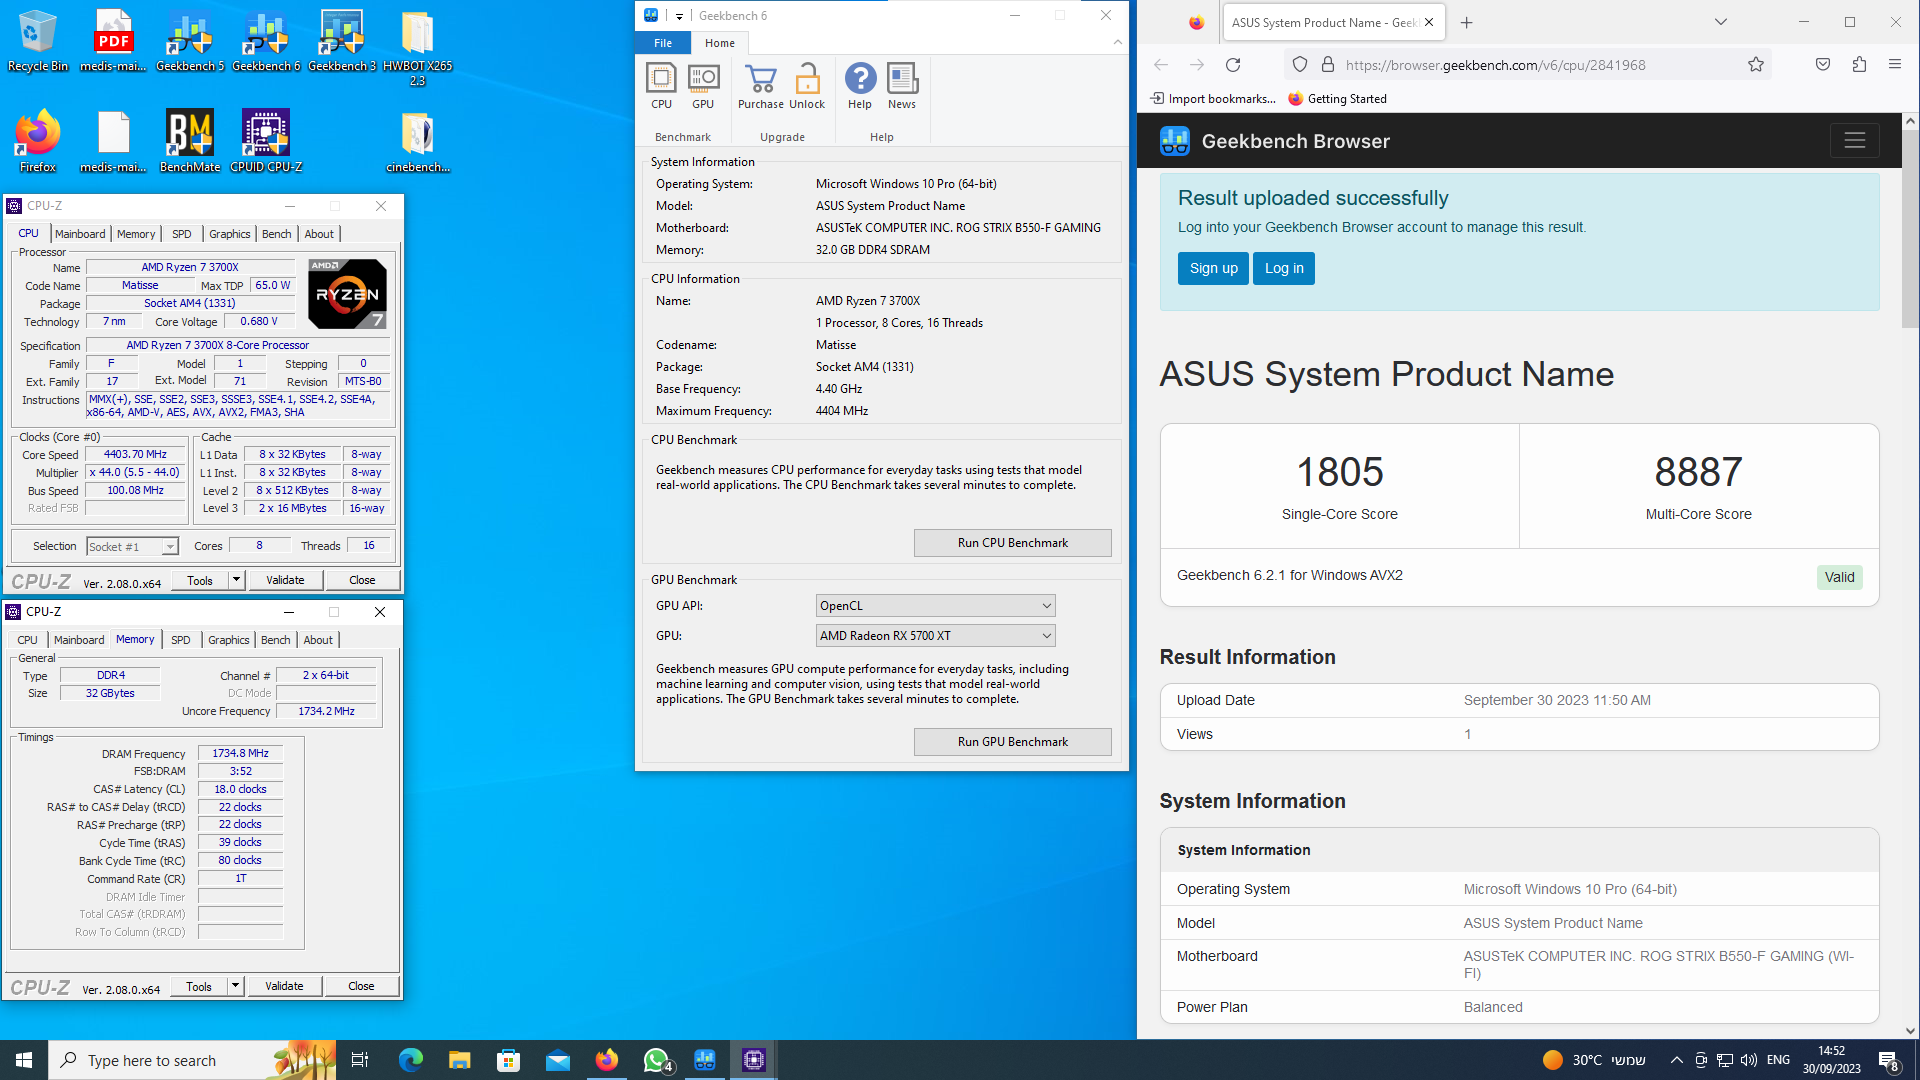
Task: Open Firefox extensions puzzle icon
Action: pyautogui.click(x=1859, y=65)
